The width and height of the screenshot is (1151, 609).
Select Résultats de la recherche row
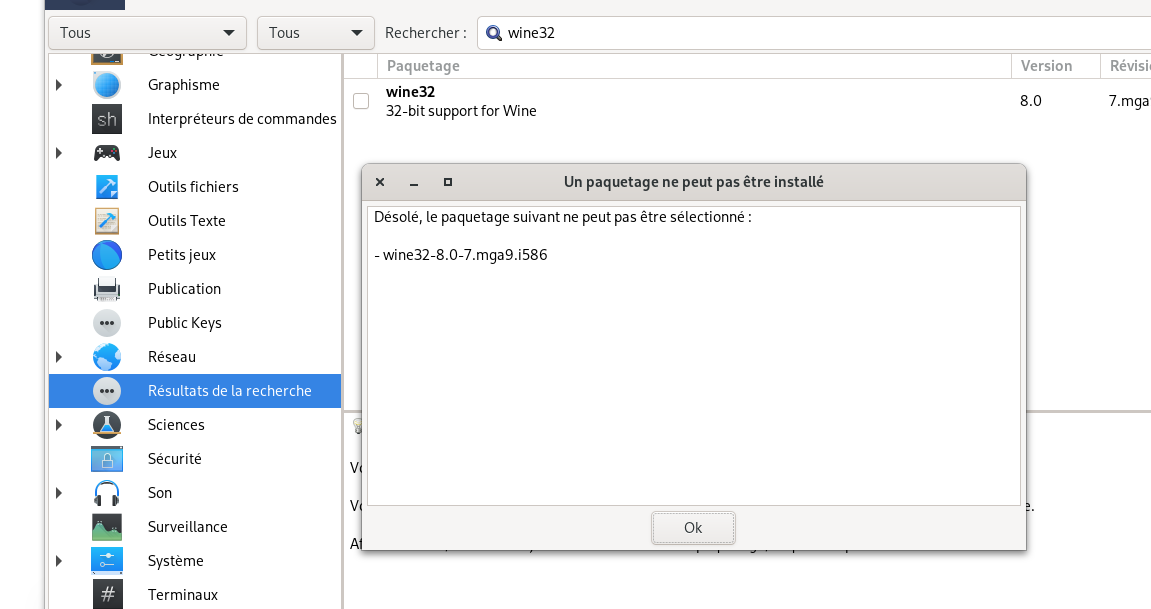point(195,391)
